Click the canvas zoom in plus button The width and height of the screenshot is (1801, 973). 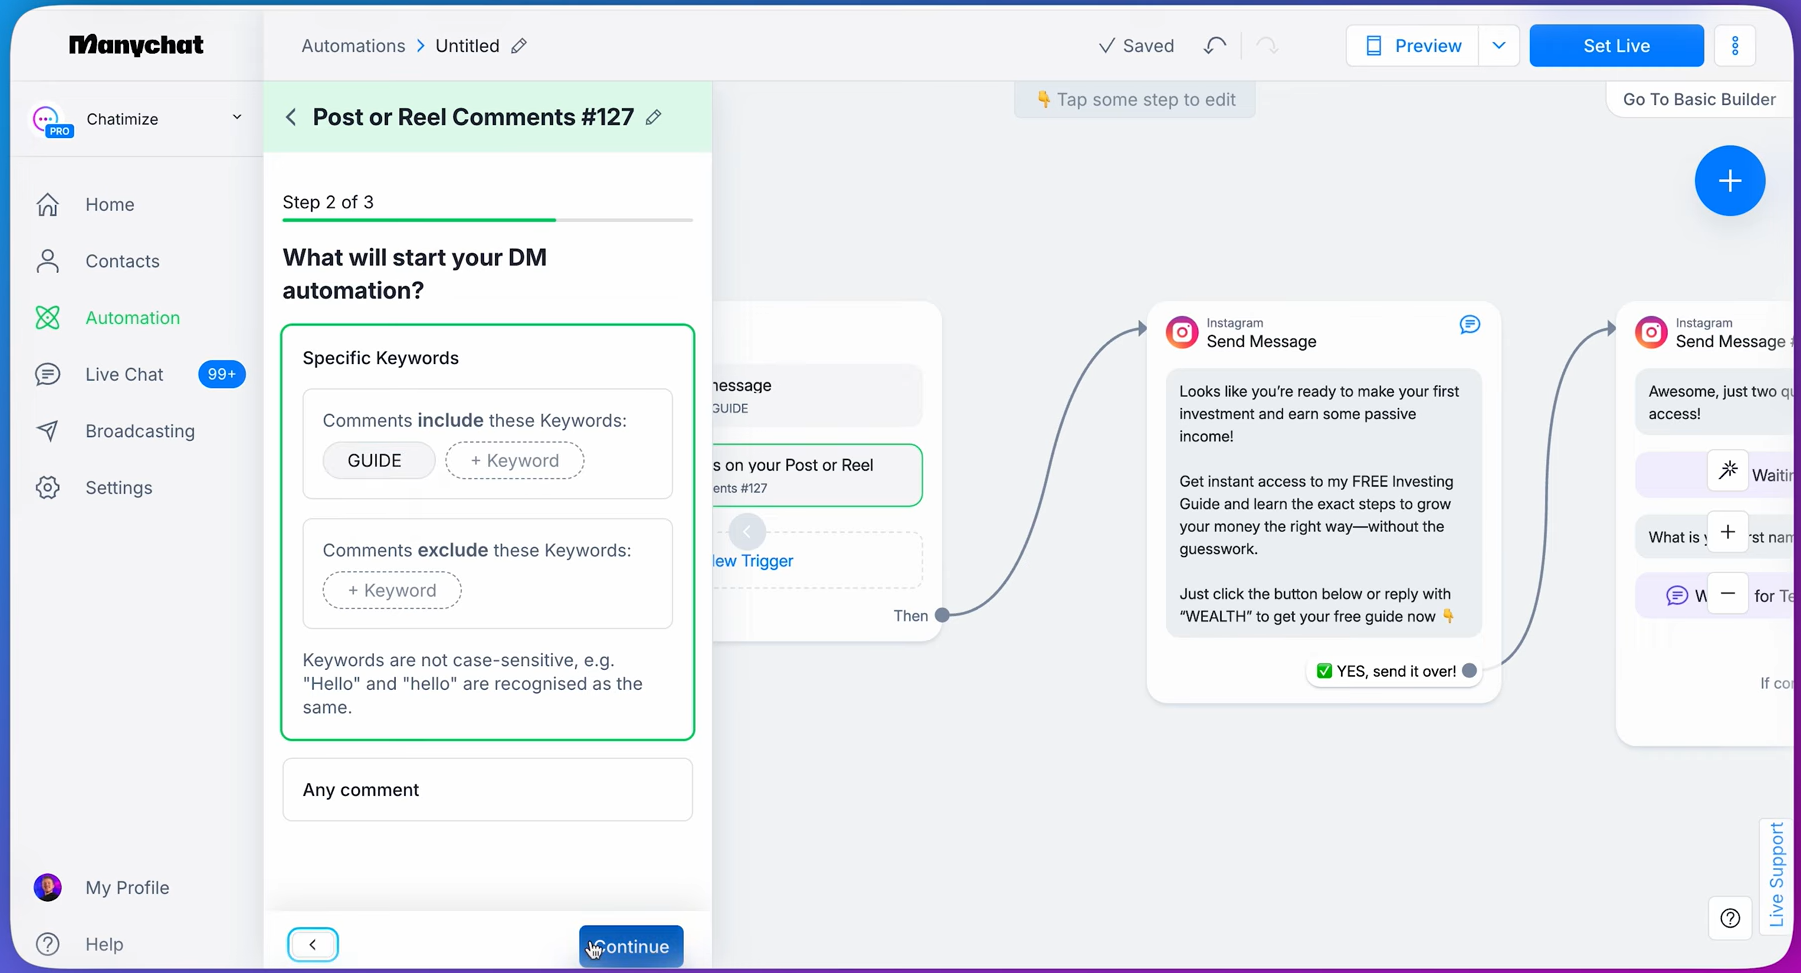(1727, 532)
